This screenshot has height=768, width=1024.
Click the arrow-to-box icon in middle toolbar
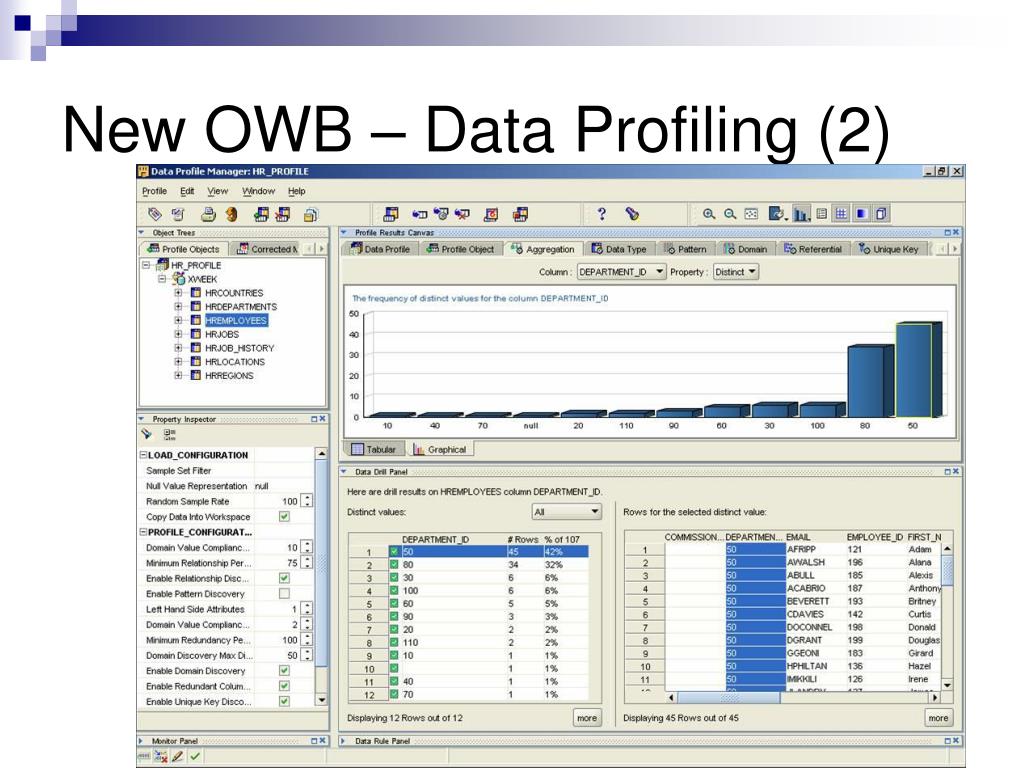(x=420, y=214)
